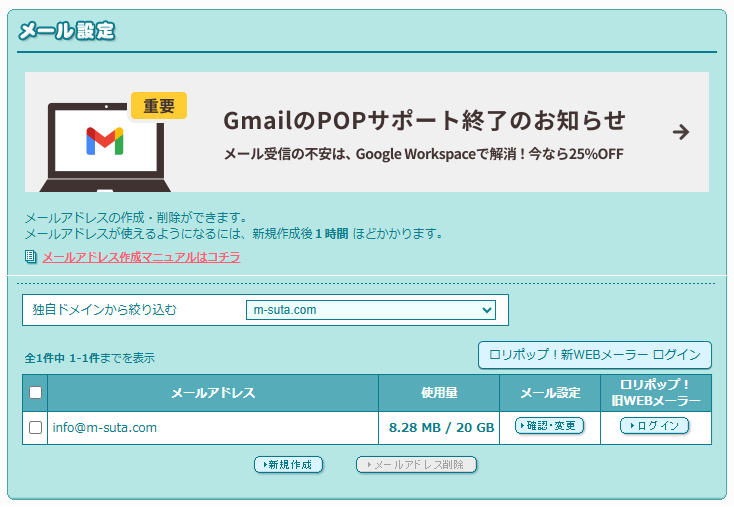Click the arrow icon on the Gmail banner
Viewport: 734px width, 507px height.
681,132
